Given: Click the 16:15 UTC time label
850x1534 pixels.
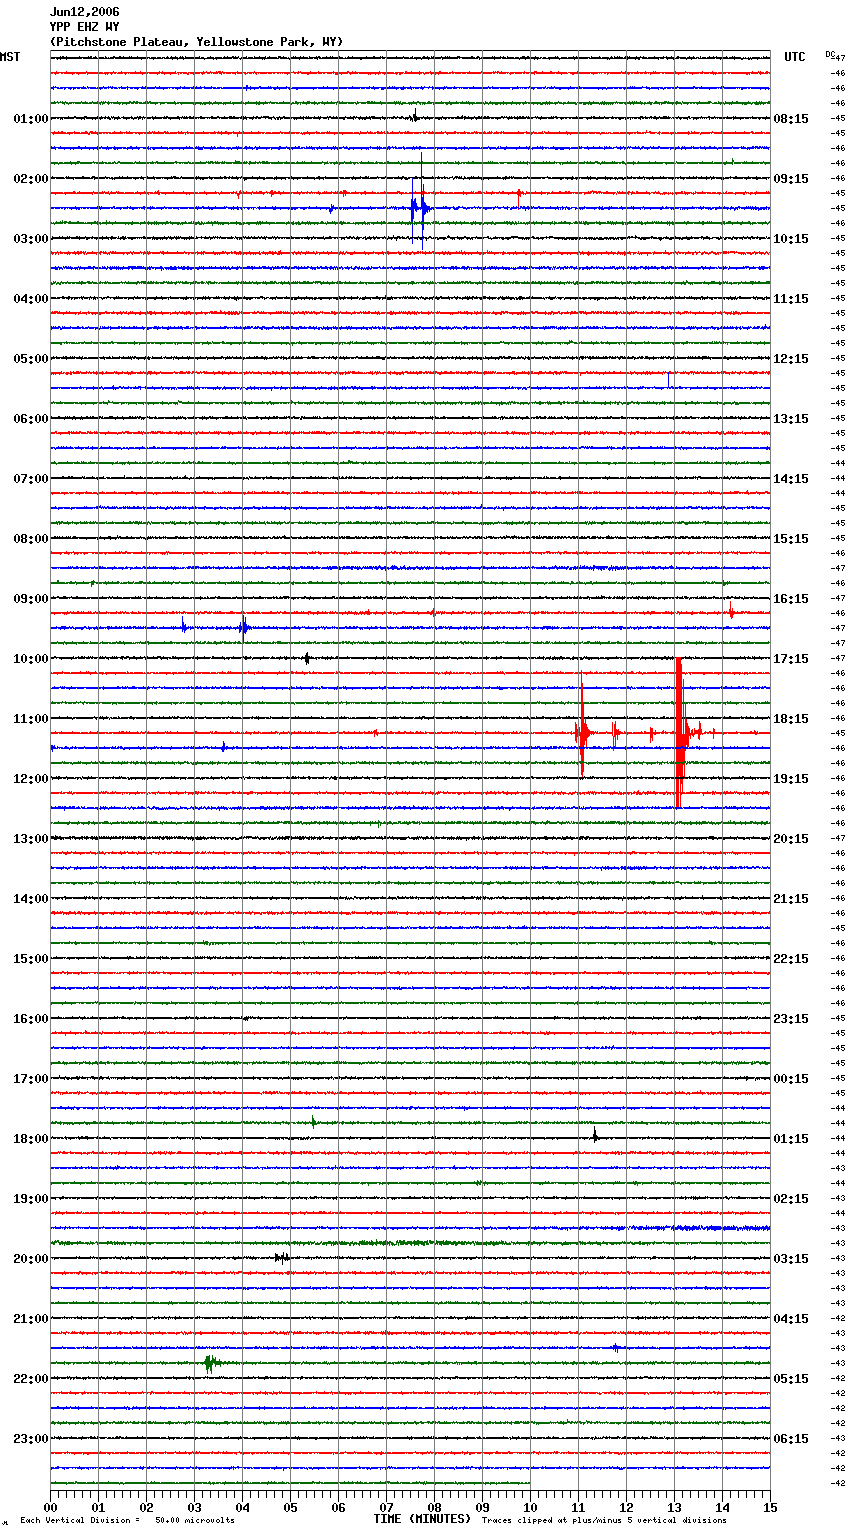Looking at the screenshot, I should tap(791, 599).
